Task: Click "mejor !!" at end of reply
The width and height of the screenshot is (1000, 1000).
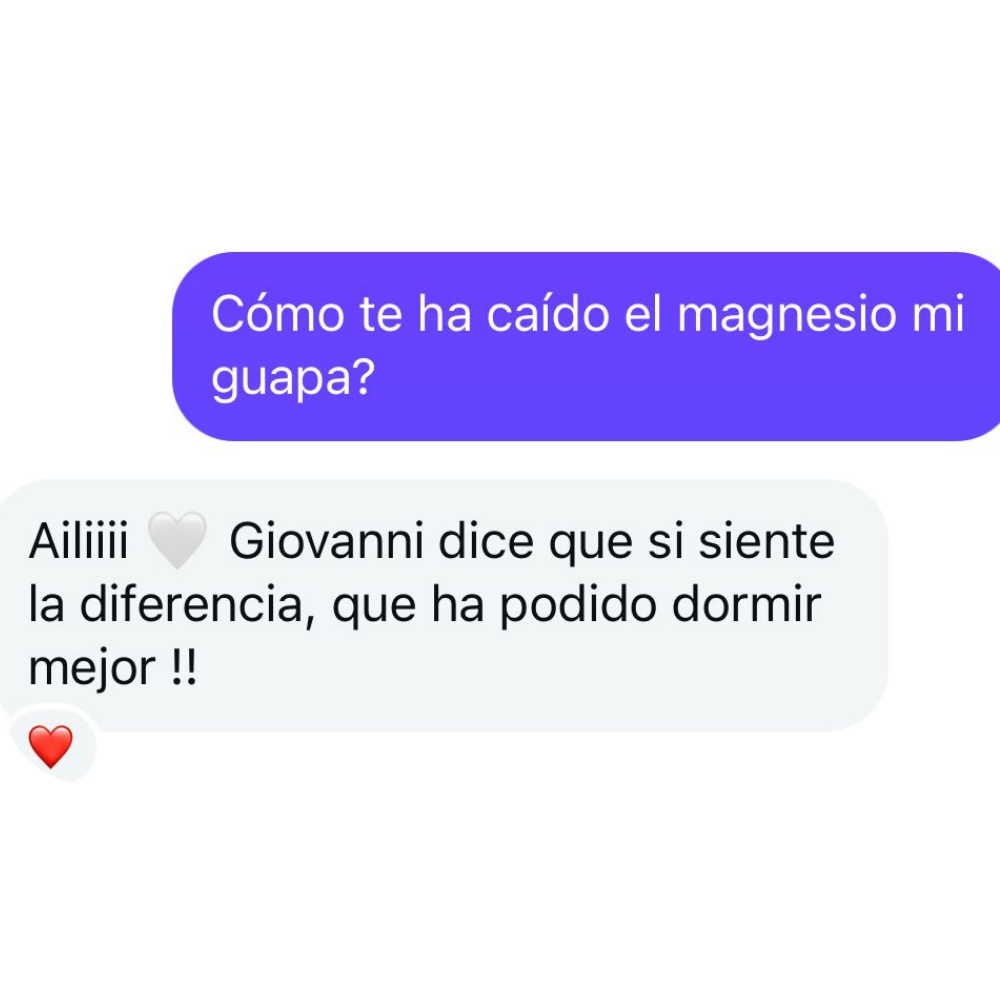Action: coord(113,668)
